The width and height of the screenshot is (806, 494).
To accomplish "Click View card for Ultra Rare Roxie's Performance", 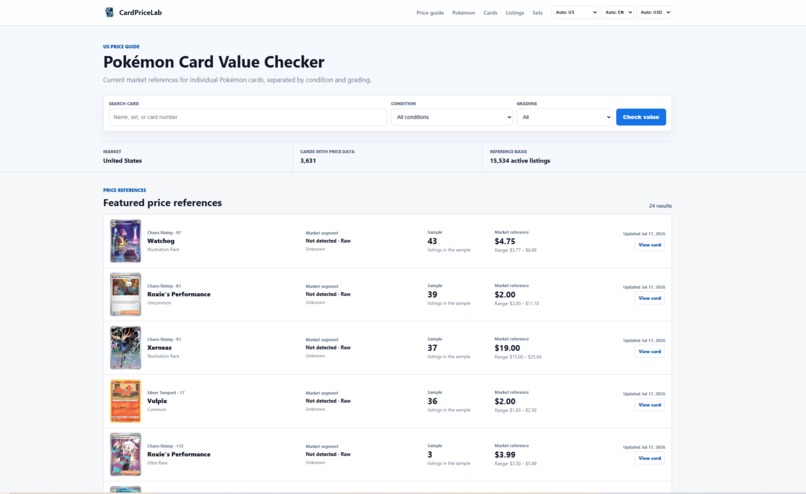I will click(x=649, y=458).
